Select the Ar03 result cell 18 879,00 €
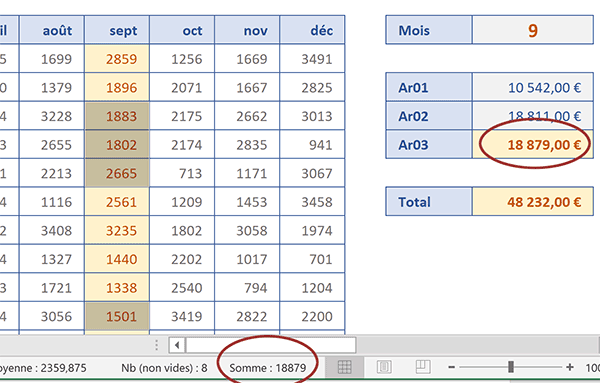This screenshot has width=600, height=383. (x=533, y=145)
